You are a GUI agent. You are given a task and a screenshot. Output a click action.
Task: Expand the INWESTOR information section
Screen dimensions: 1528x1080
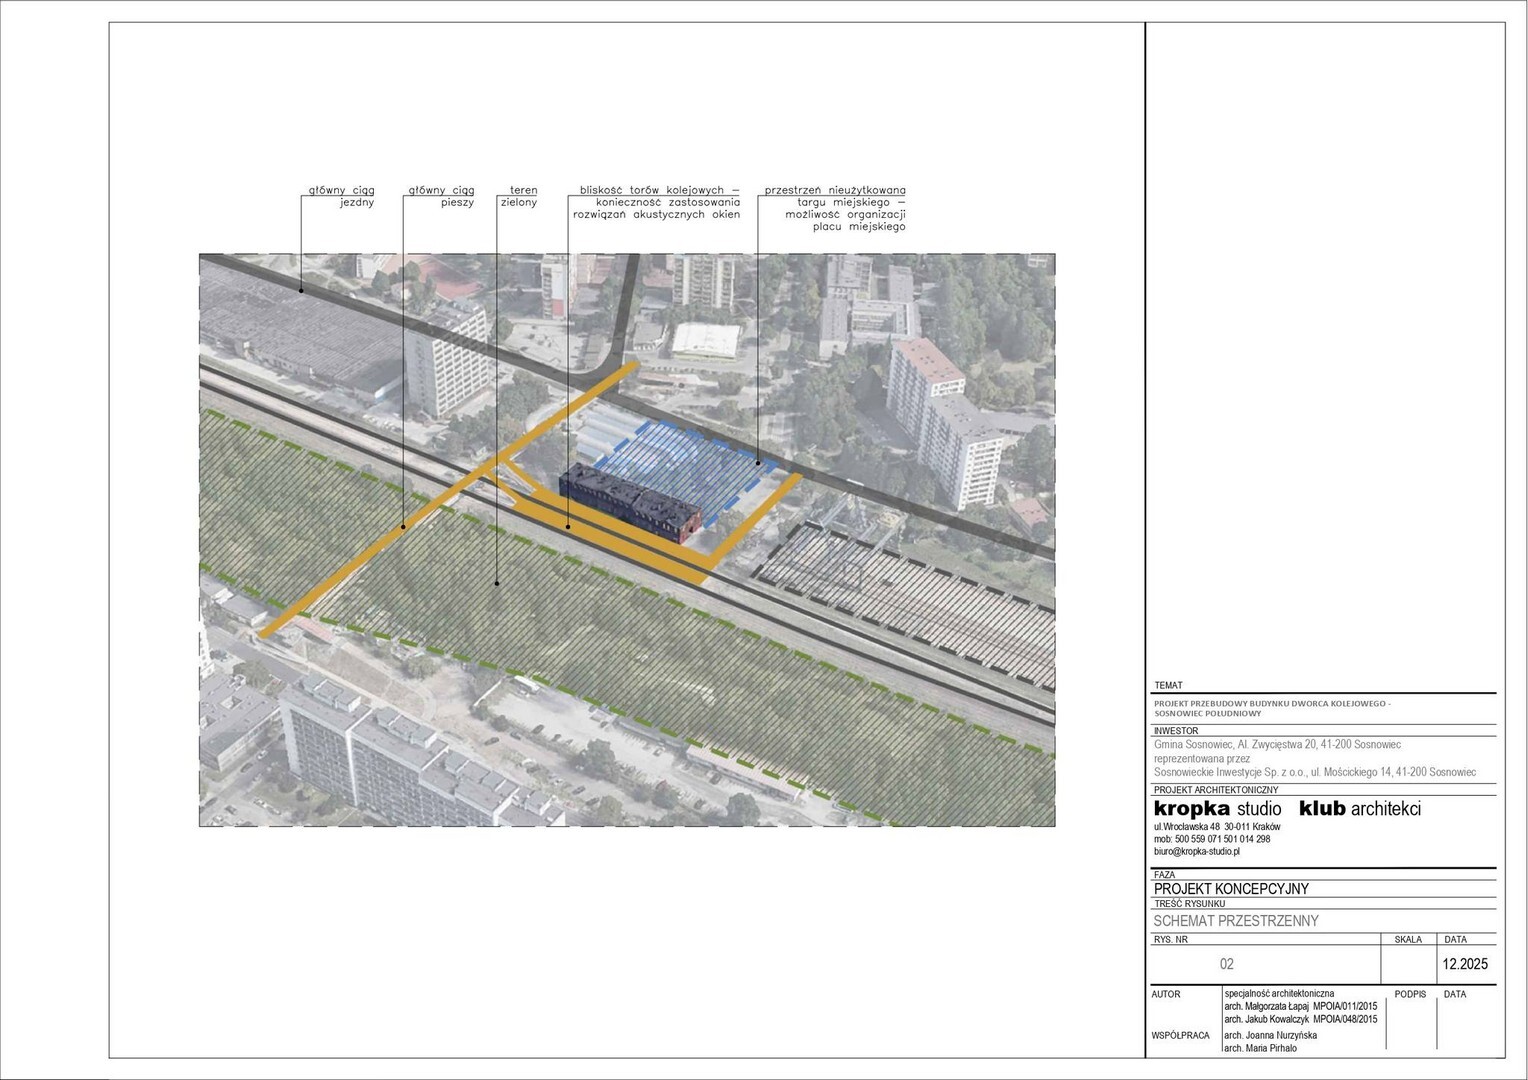(1174, 730)
